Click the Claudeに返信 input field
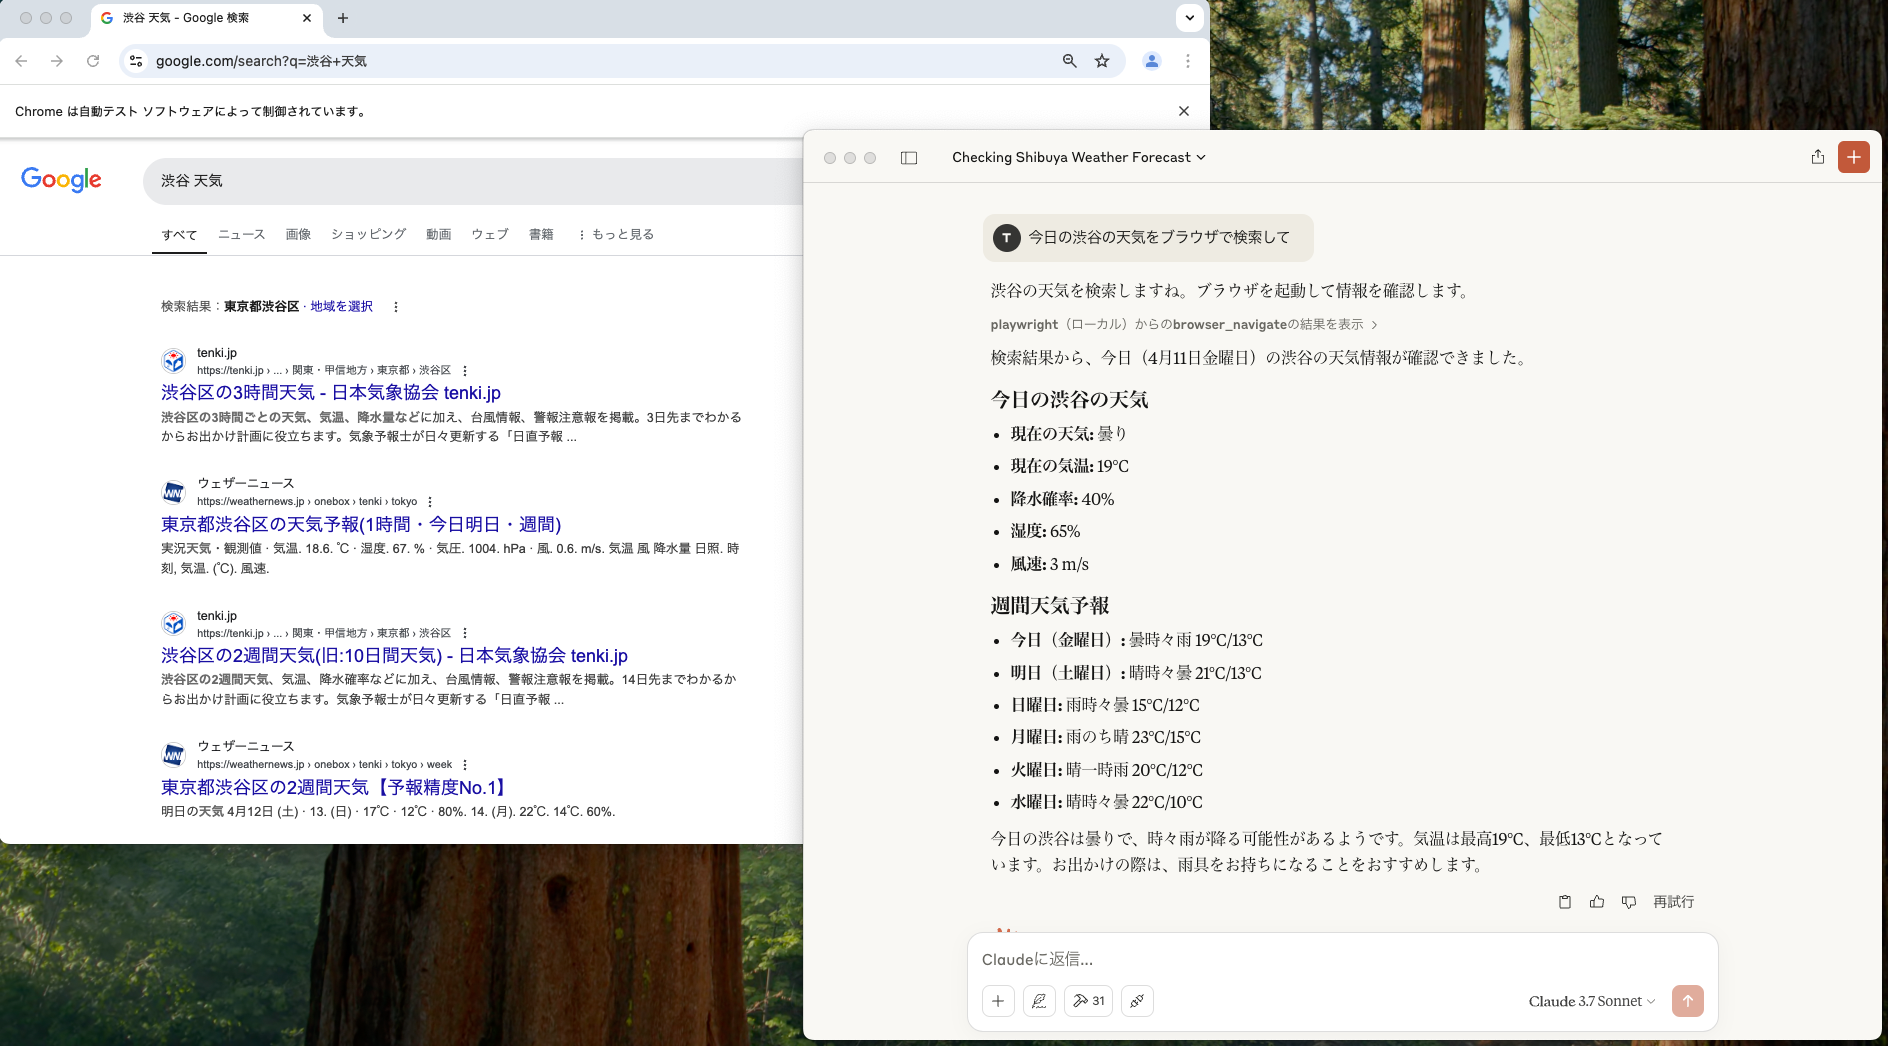This screenshot has width=1888, height=1046. 1200,960
